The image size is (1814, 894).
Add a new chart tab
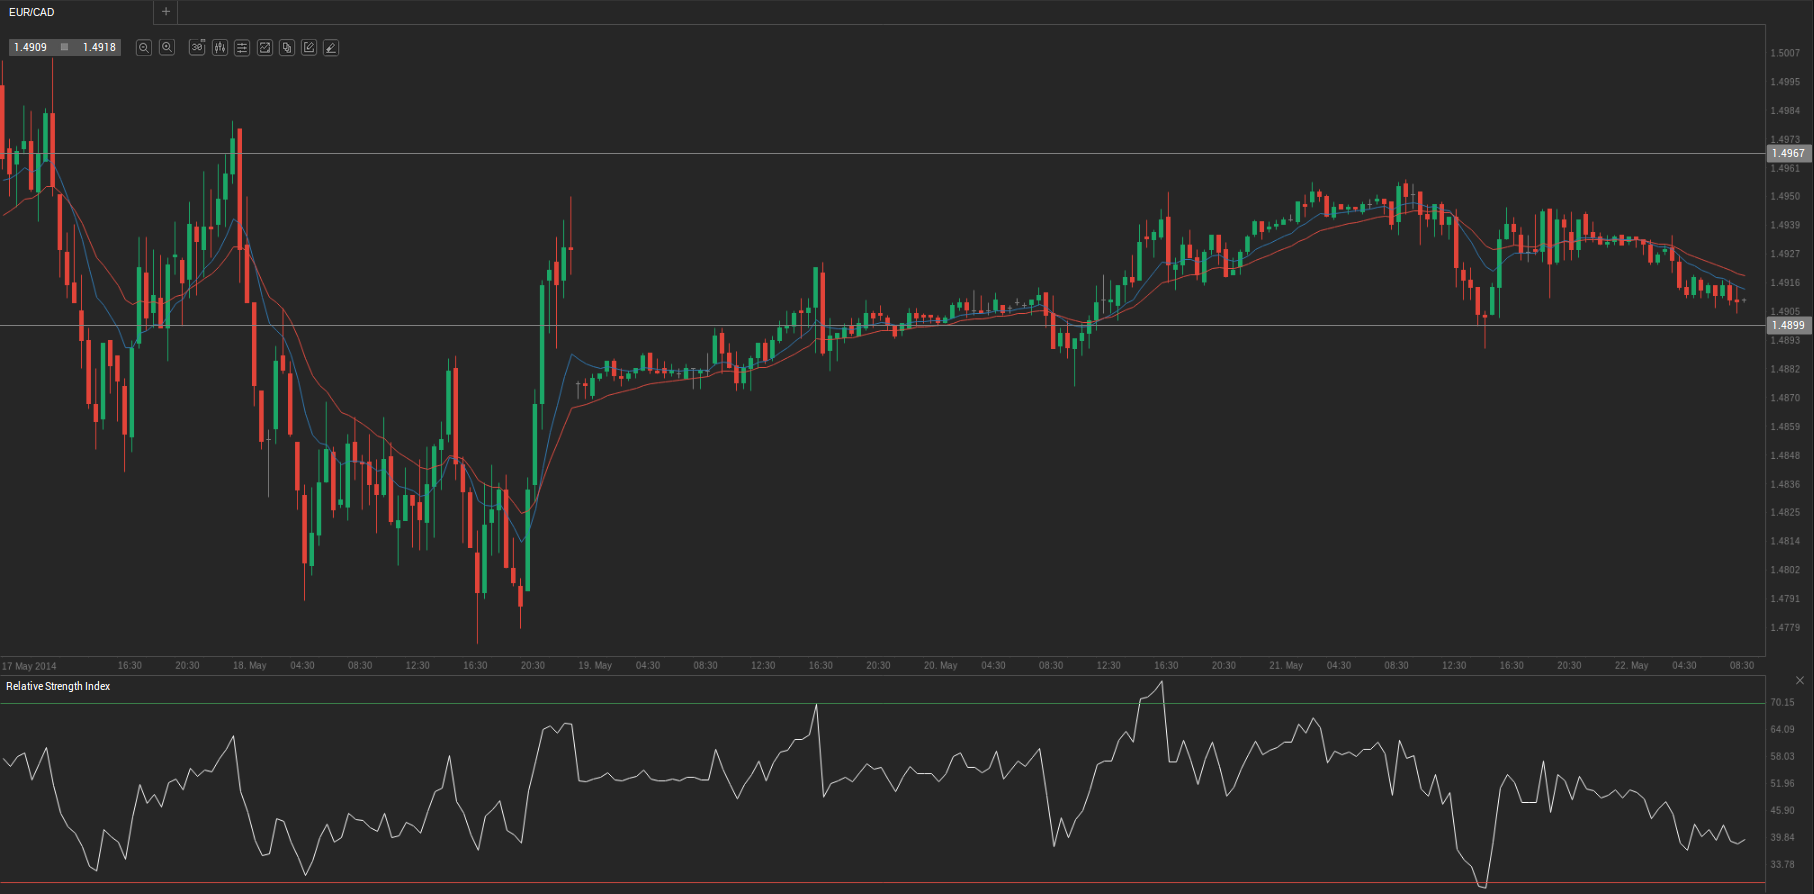coord(166,12)
